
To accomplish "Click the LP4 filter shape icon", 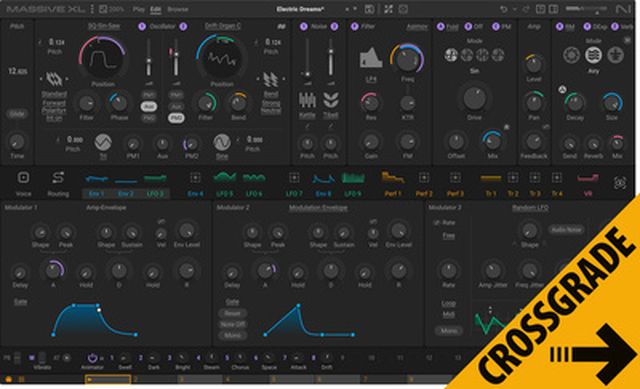I will [x=371, y=58].
